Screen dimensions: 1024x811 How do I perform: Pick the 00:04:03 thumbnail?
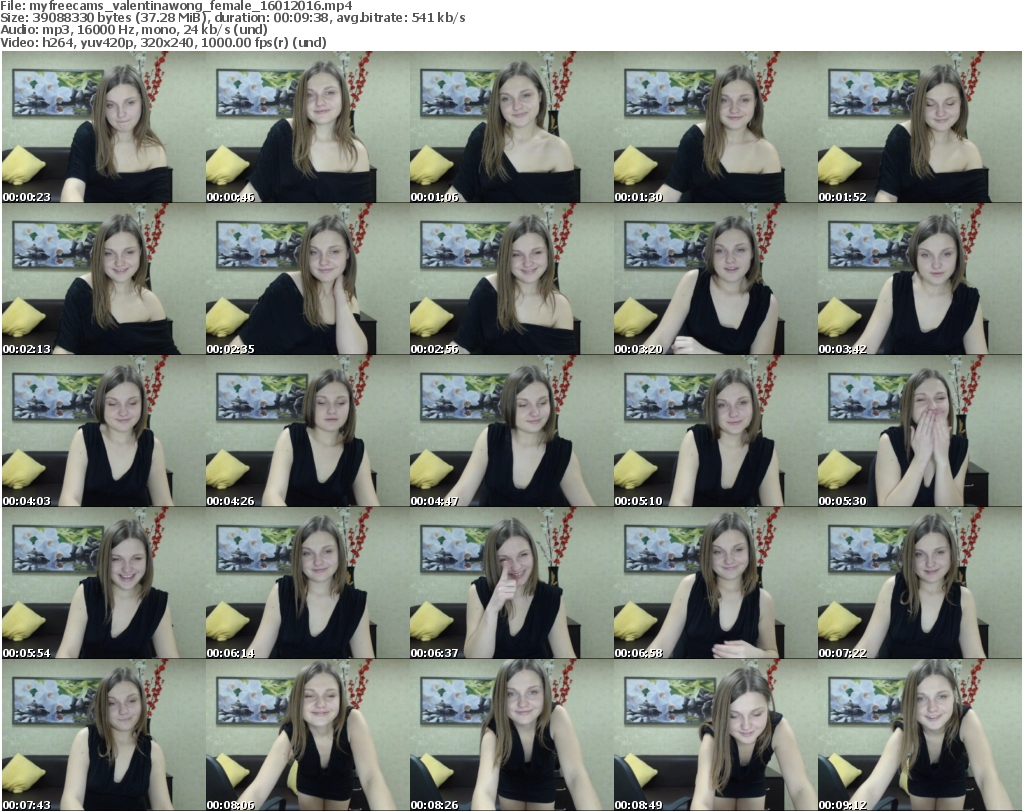pyautogui.click(x=104, y=432)
